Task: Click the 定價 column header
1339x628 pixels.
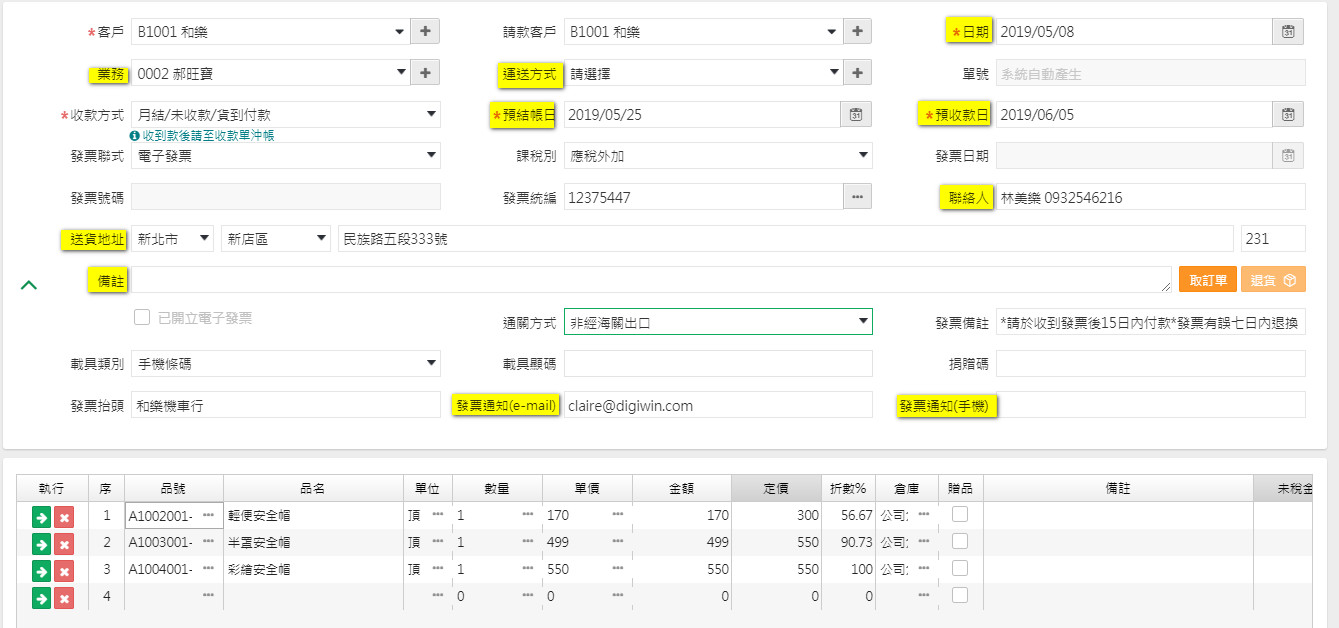Action: (x=776, y=488)
